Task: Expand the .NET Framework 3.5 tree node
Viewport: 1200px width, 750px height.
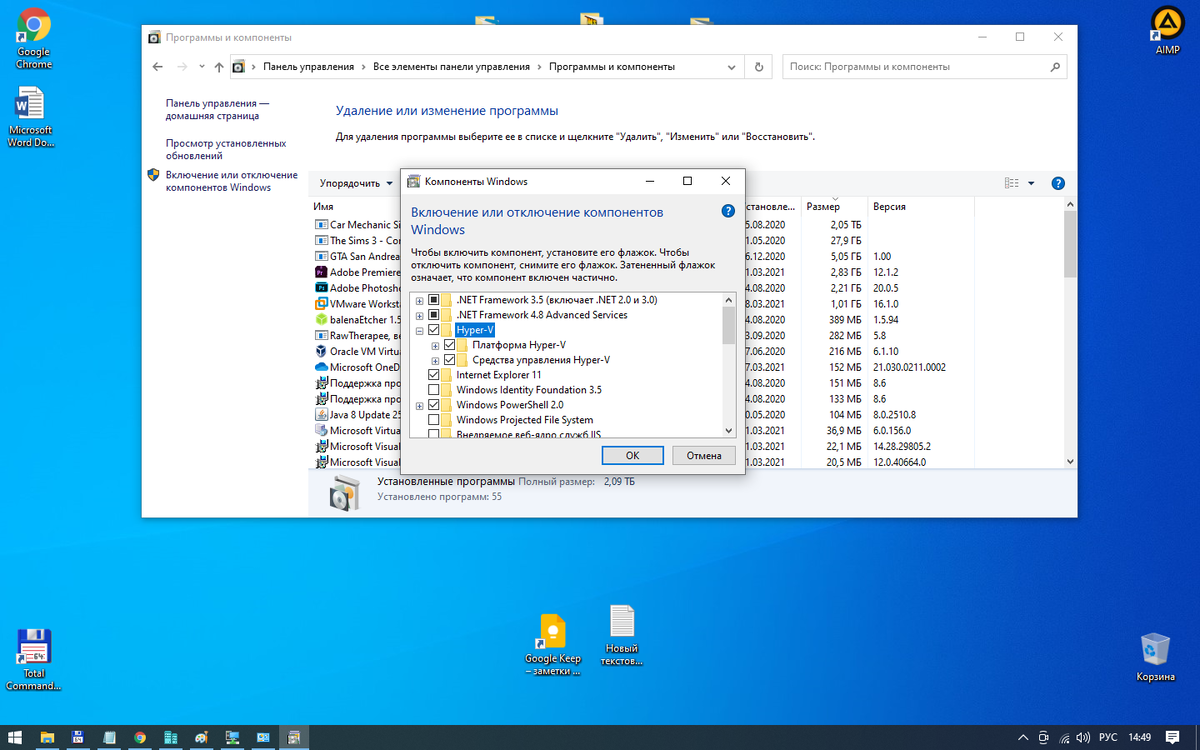Action: click(x=419, y=299)
